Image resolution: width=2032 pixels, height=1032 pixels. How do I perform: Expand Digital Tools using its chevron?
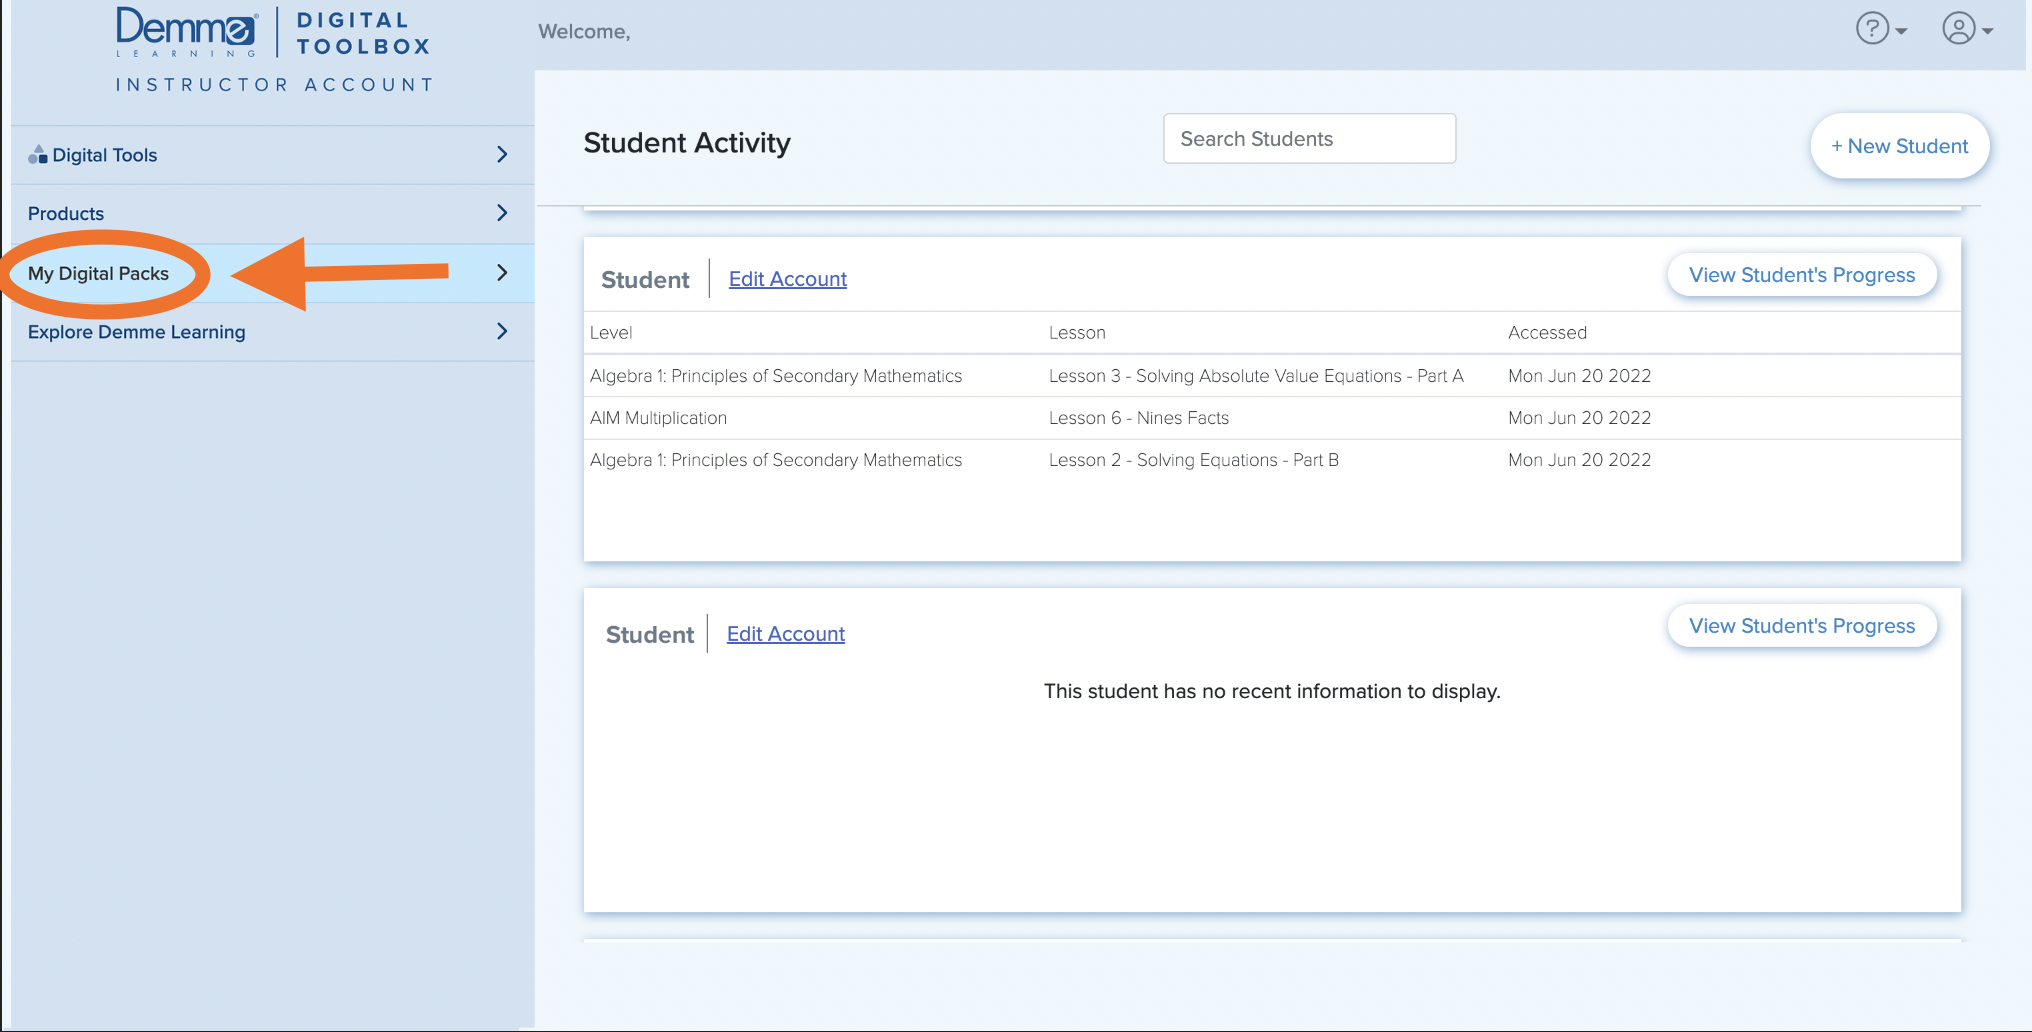(x=502, y=154)
